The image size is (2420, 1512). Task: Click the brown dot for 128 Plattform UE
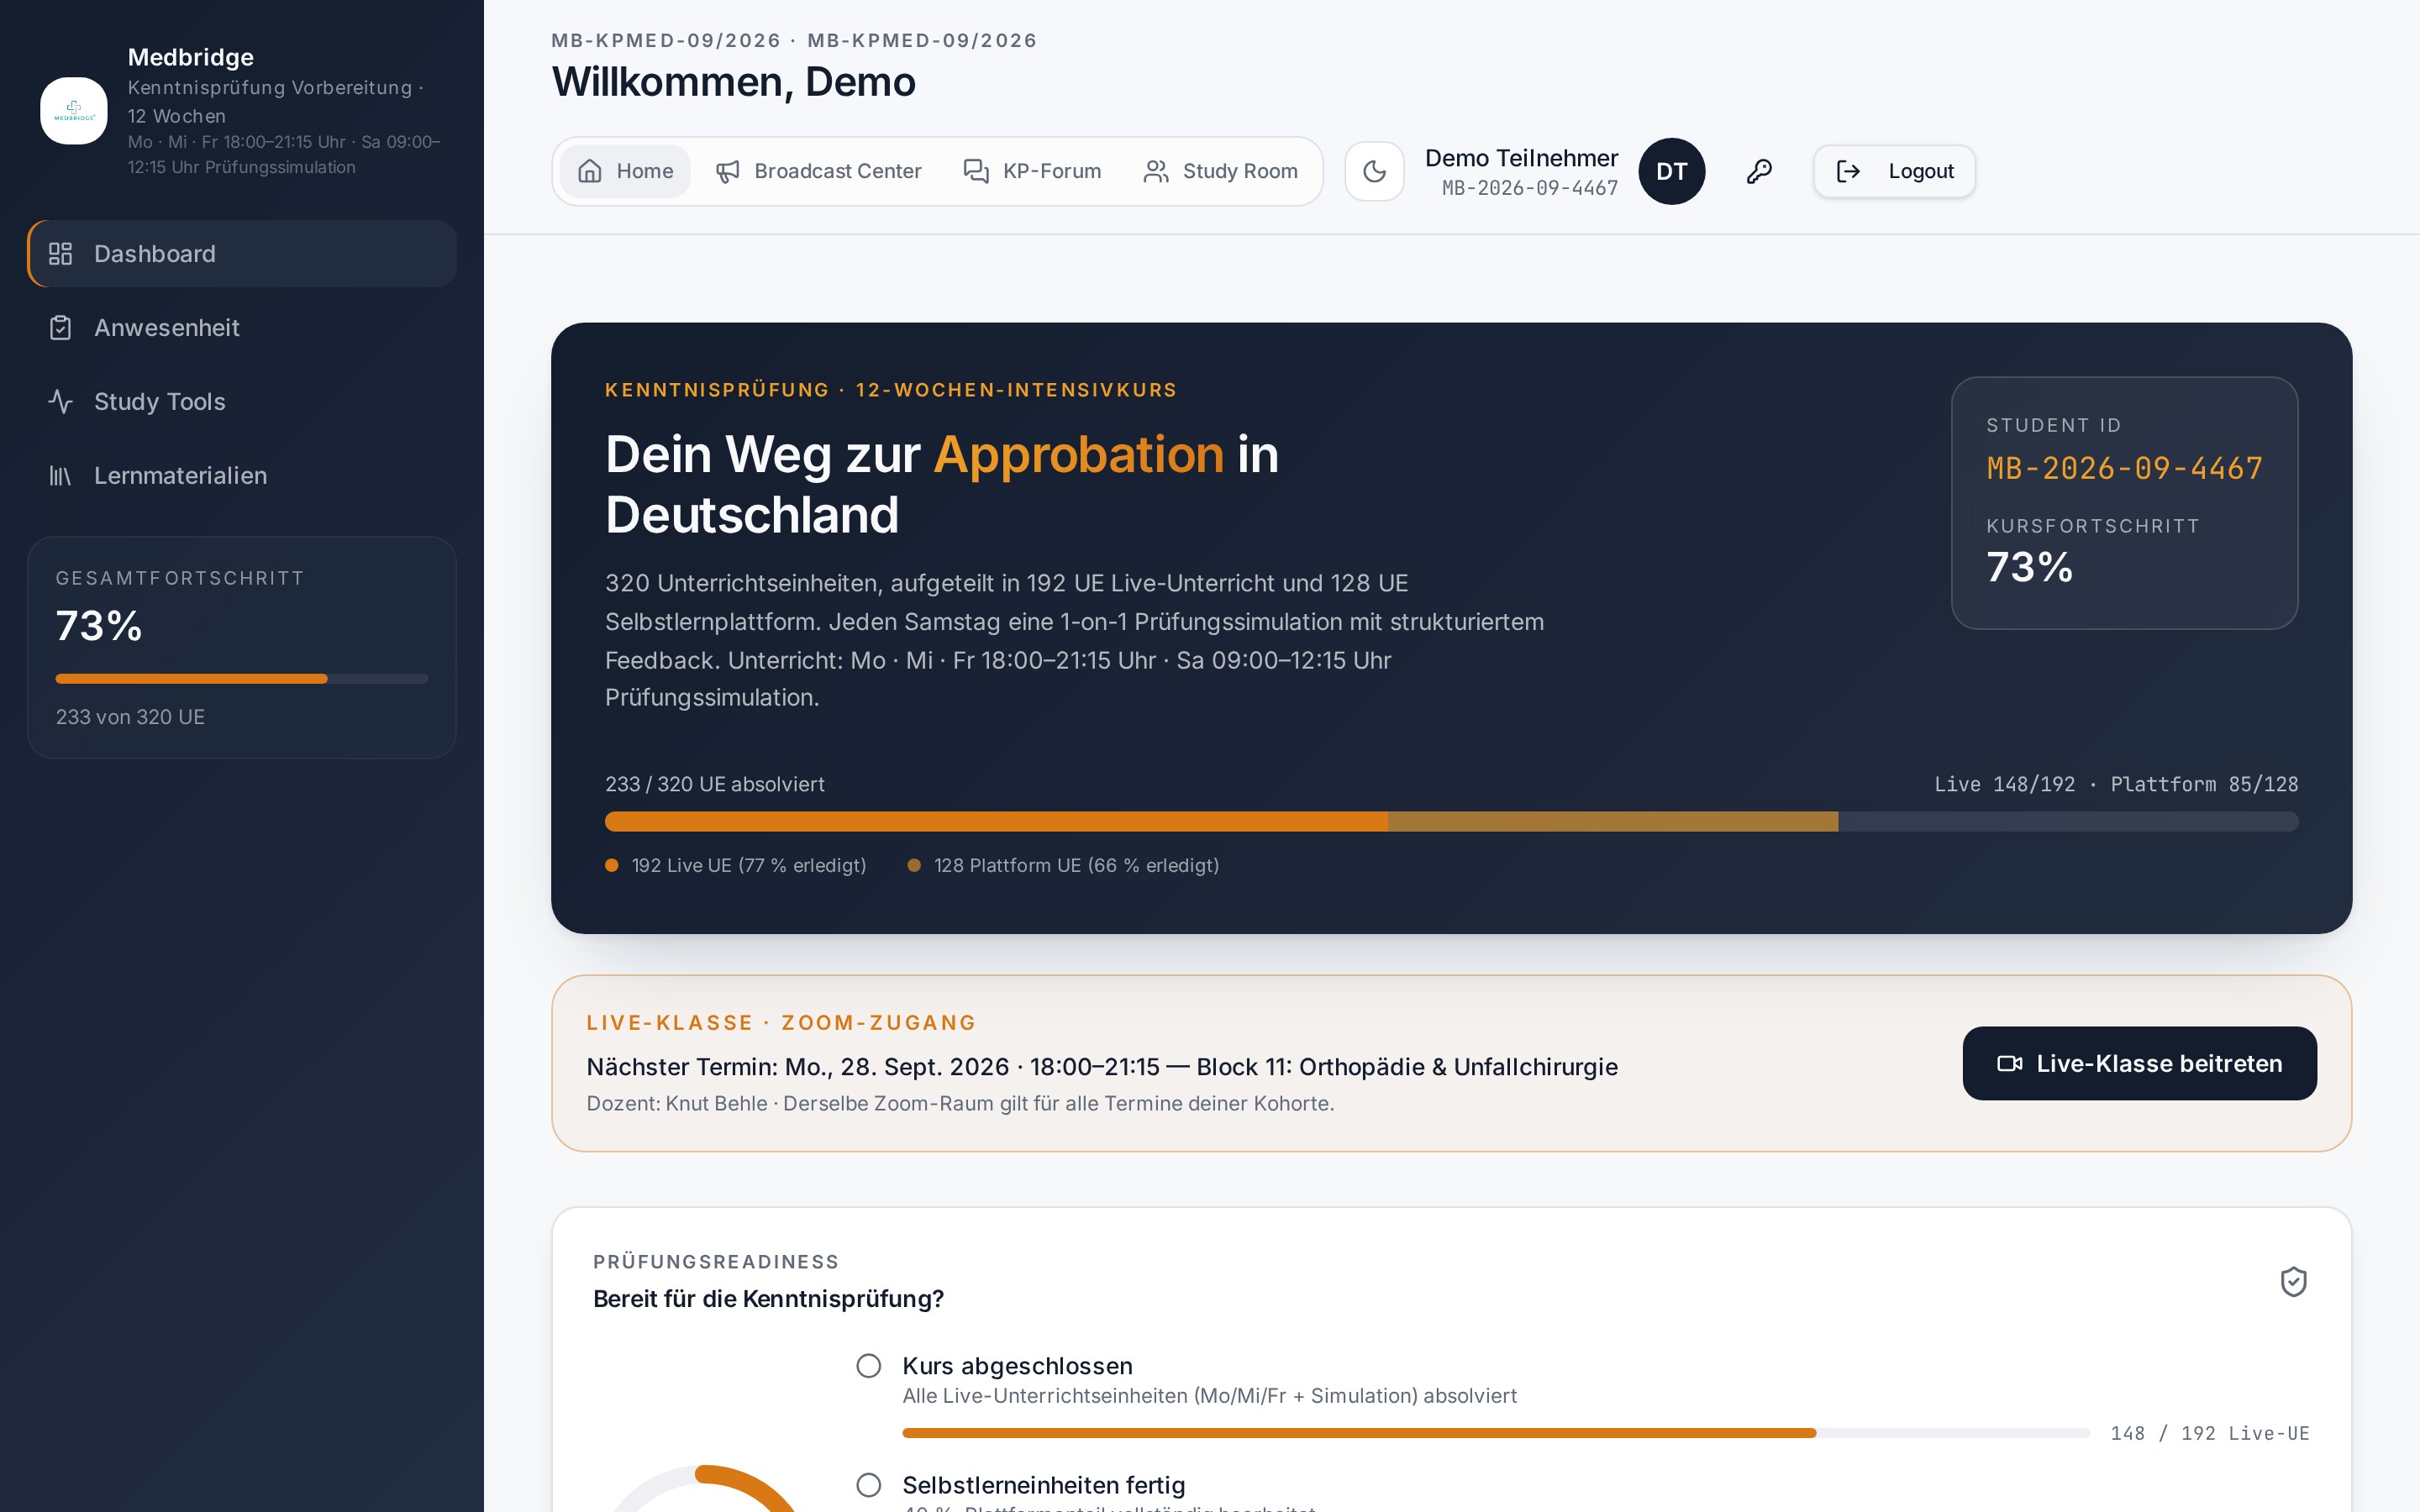[914, 866]
